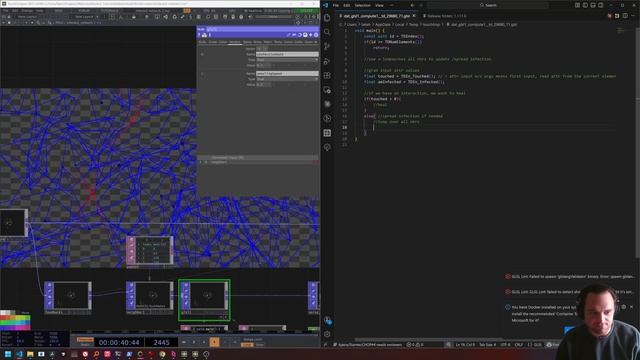The image size is (640, 360).
Task: Click the VS Code icon in the taskbar
Action: (19, 354)
